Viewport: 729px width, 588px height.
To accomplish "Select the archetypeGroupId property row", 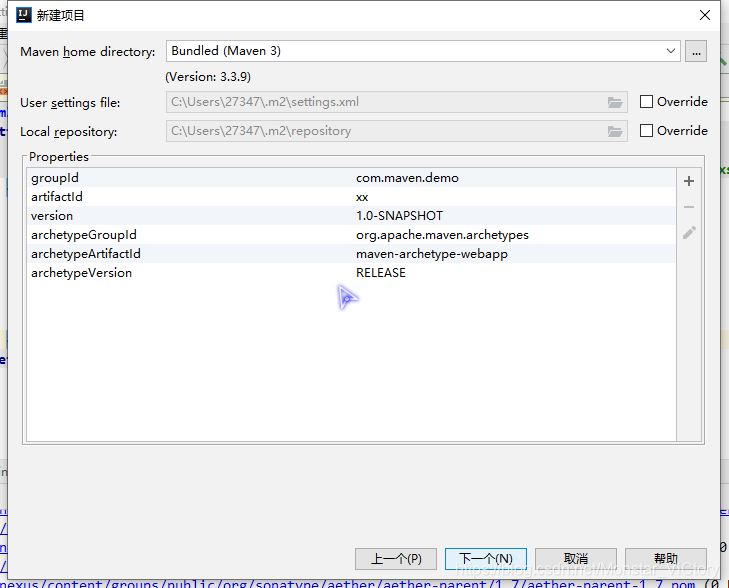I will click(351, 235).
